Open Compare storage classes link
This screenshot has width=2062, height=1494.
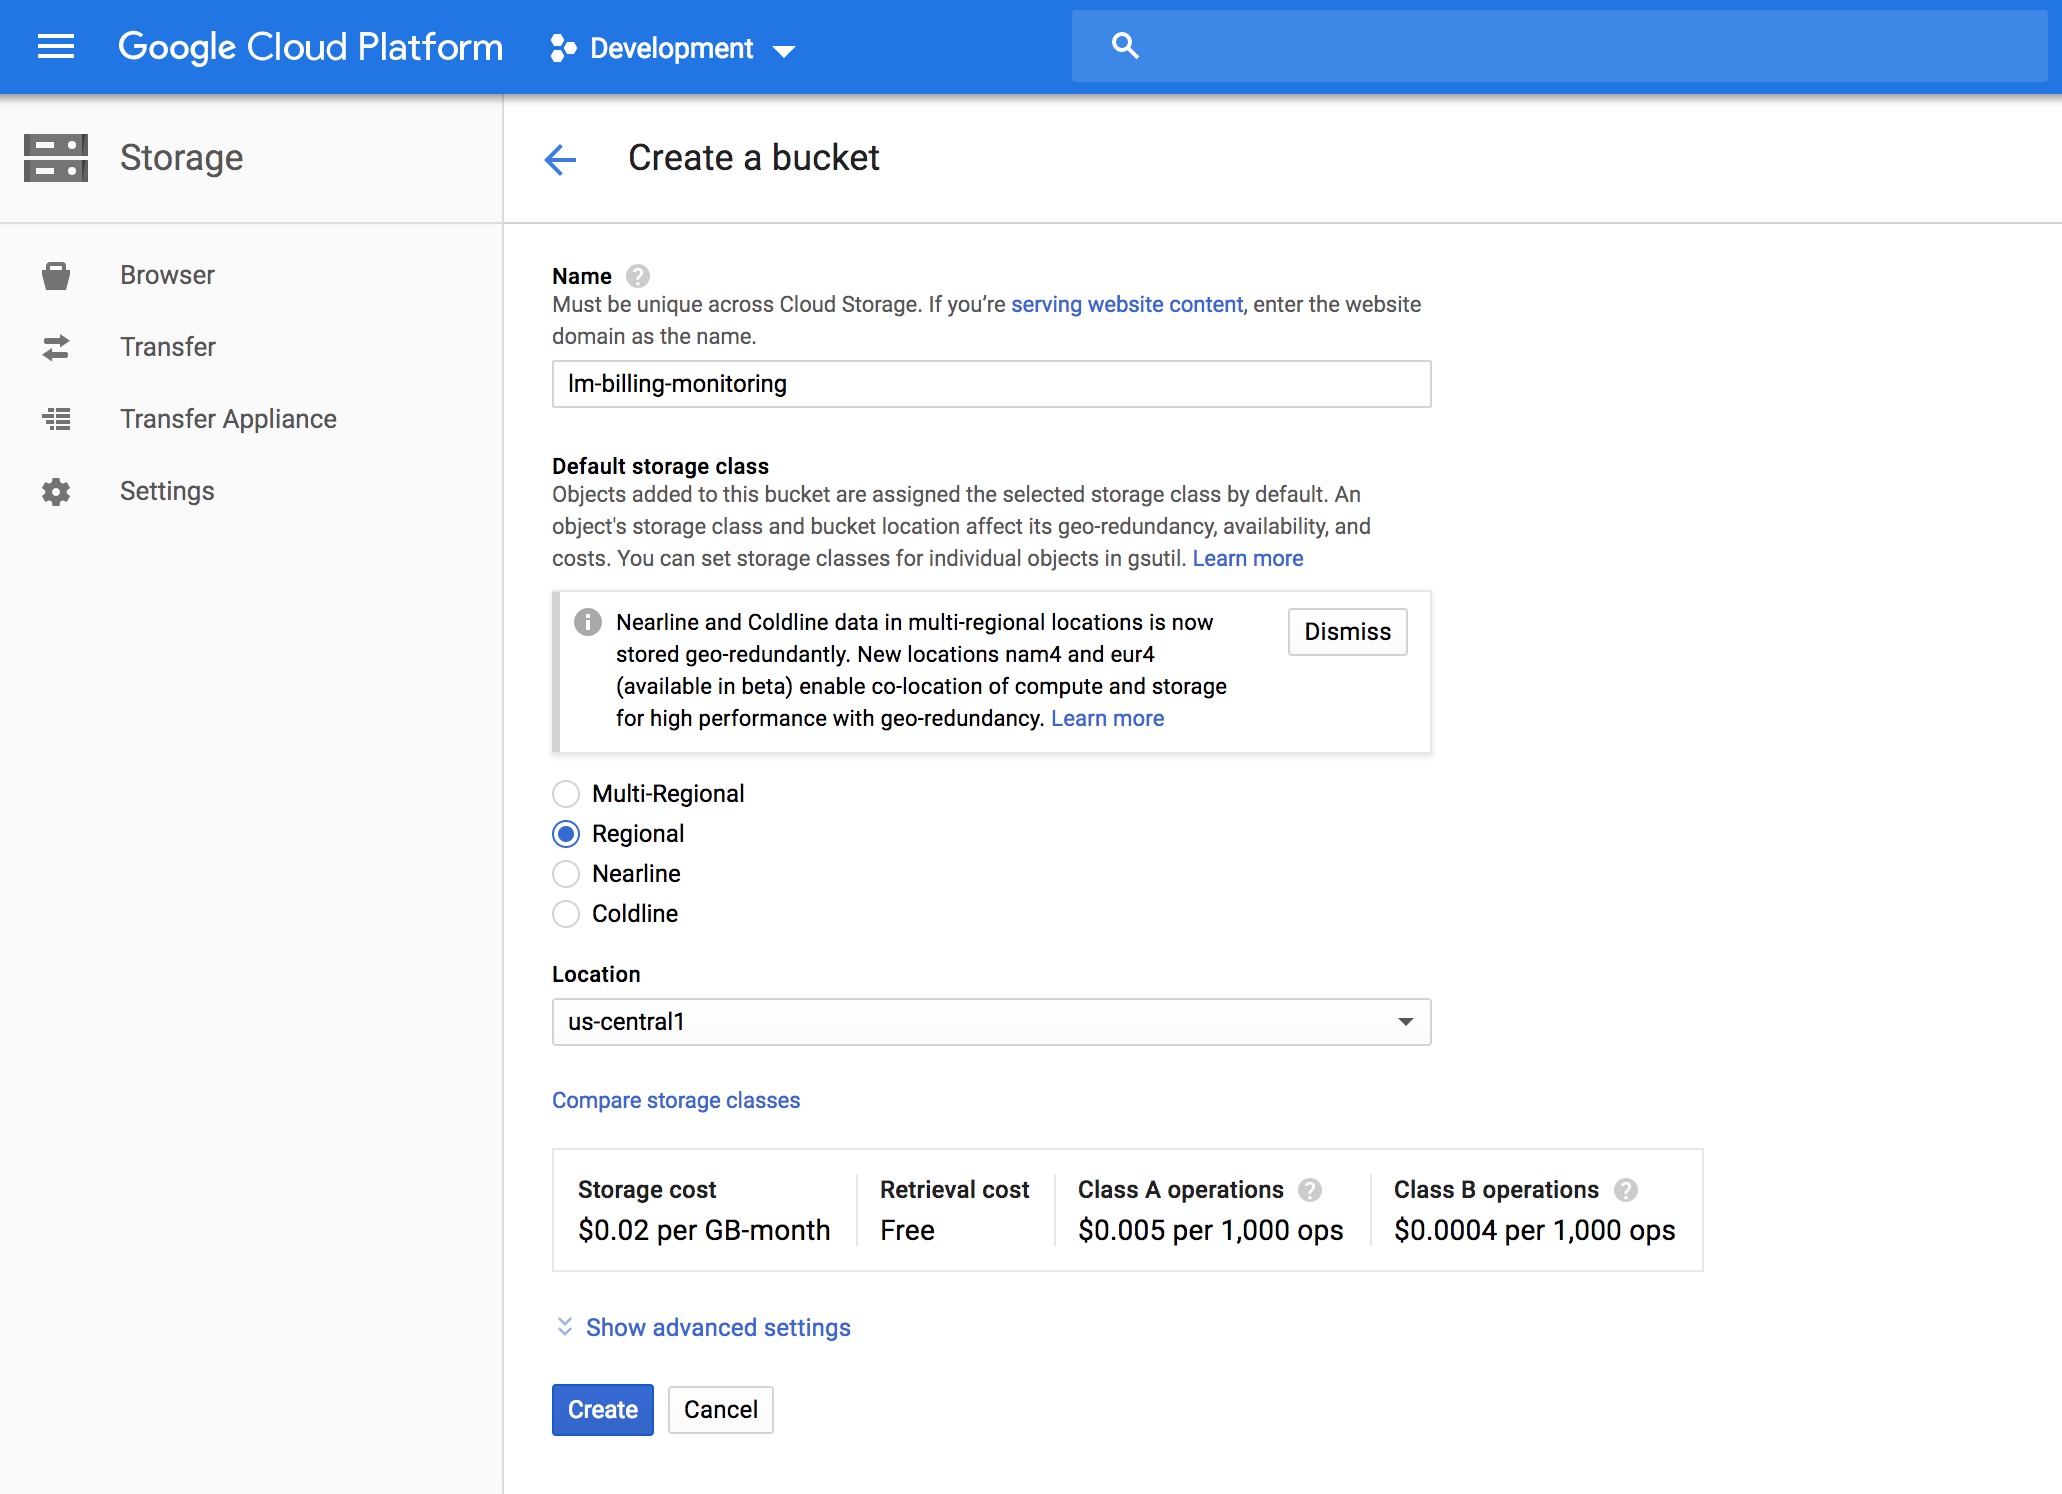coord(676,1100)
